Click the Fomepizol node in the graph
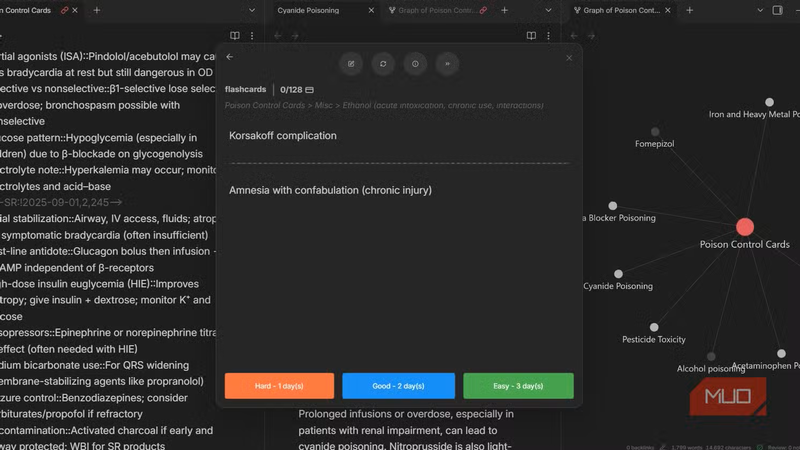This screenshot has height=450, width=800. pos(655,132)
